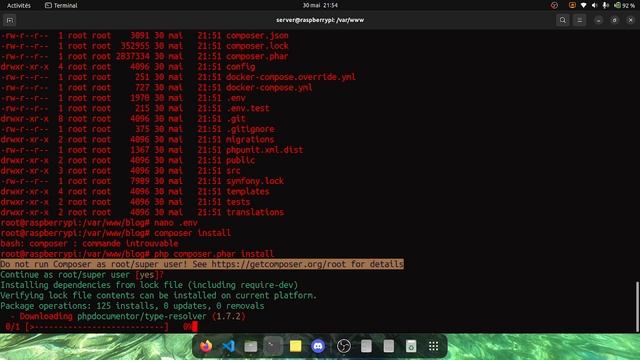
Task: Show the applications grid
Action: (x=433, y=346)
